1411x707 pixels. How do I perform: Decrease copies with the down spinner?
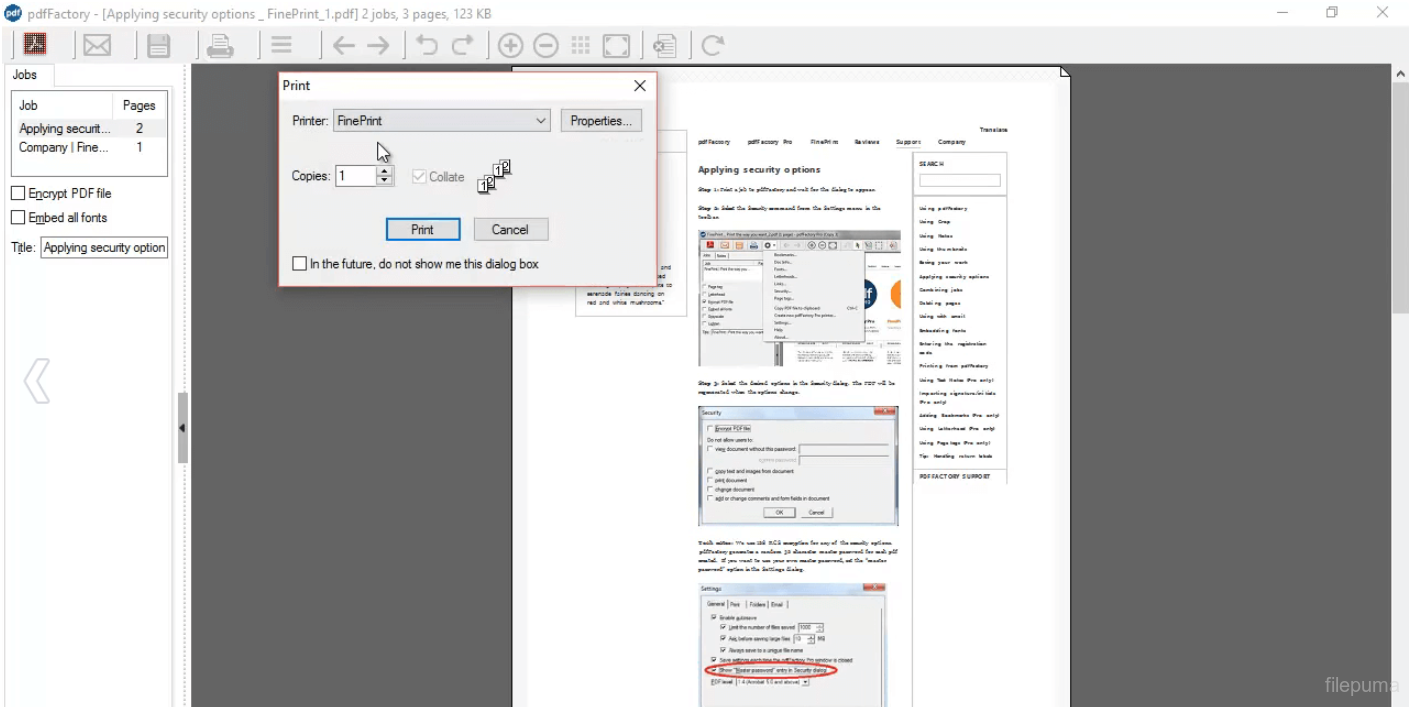[385, 181]
